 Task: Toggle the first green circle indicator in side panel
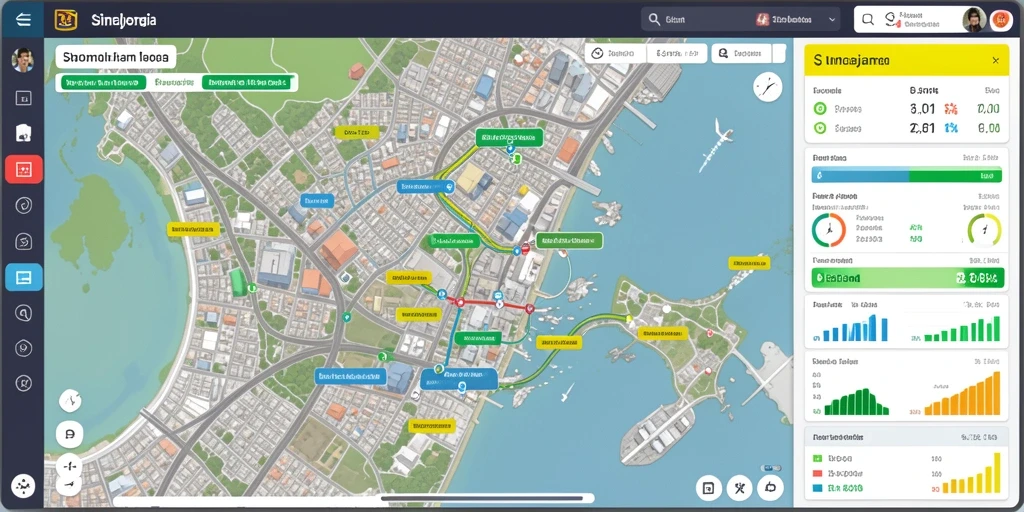(820, 109)
